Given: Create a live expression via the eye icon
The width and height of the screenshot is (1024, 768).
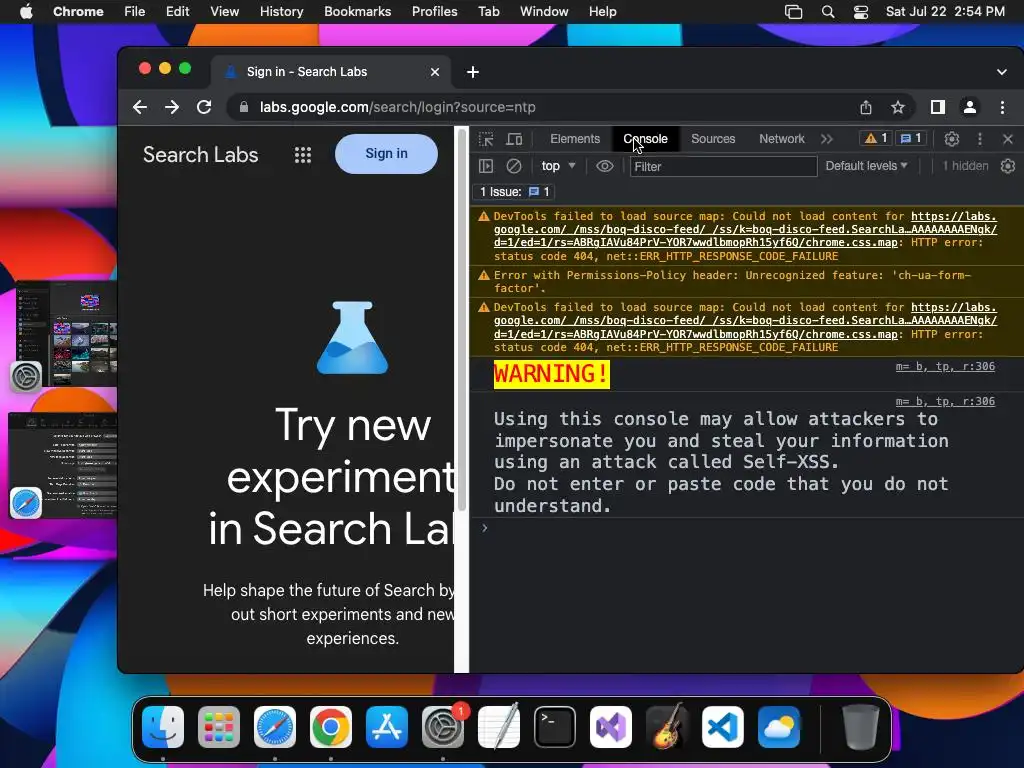Looking at the screenshot, I should pyautogui.click(x=605, y=166).
